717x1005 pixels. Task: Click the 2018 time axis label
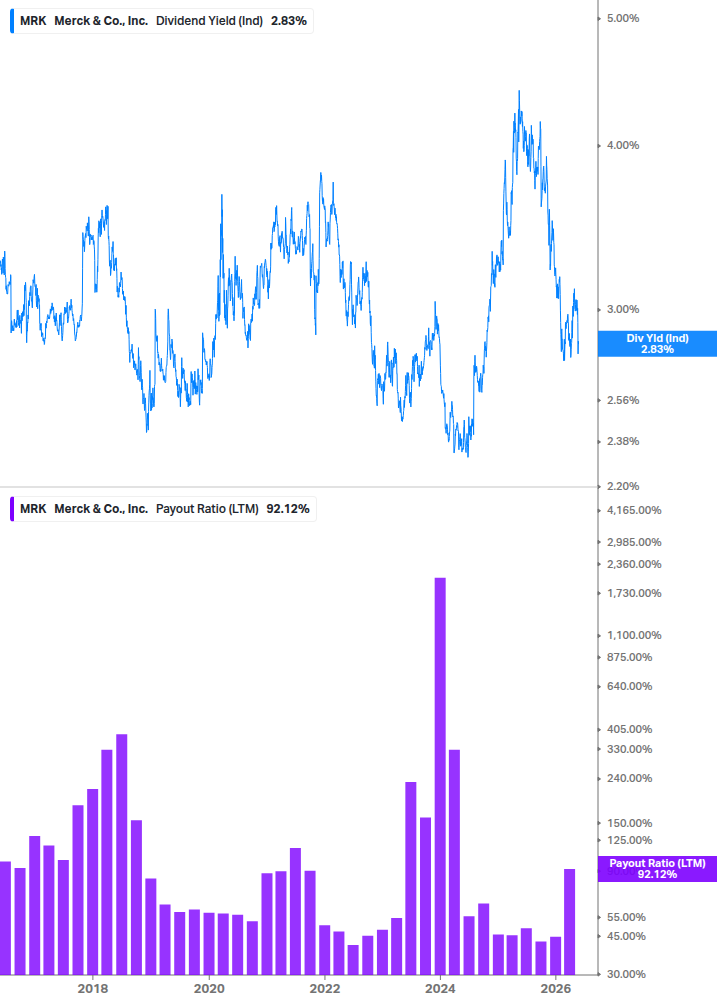tap(93, 988)
